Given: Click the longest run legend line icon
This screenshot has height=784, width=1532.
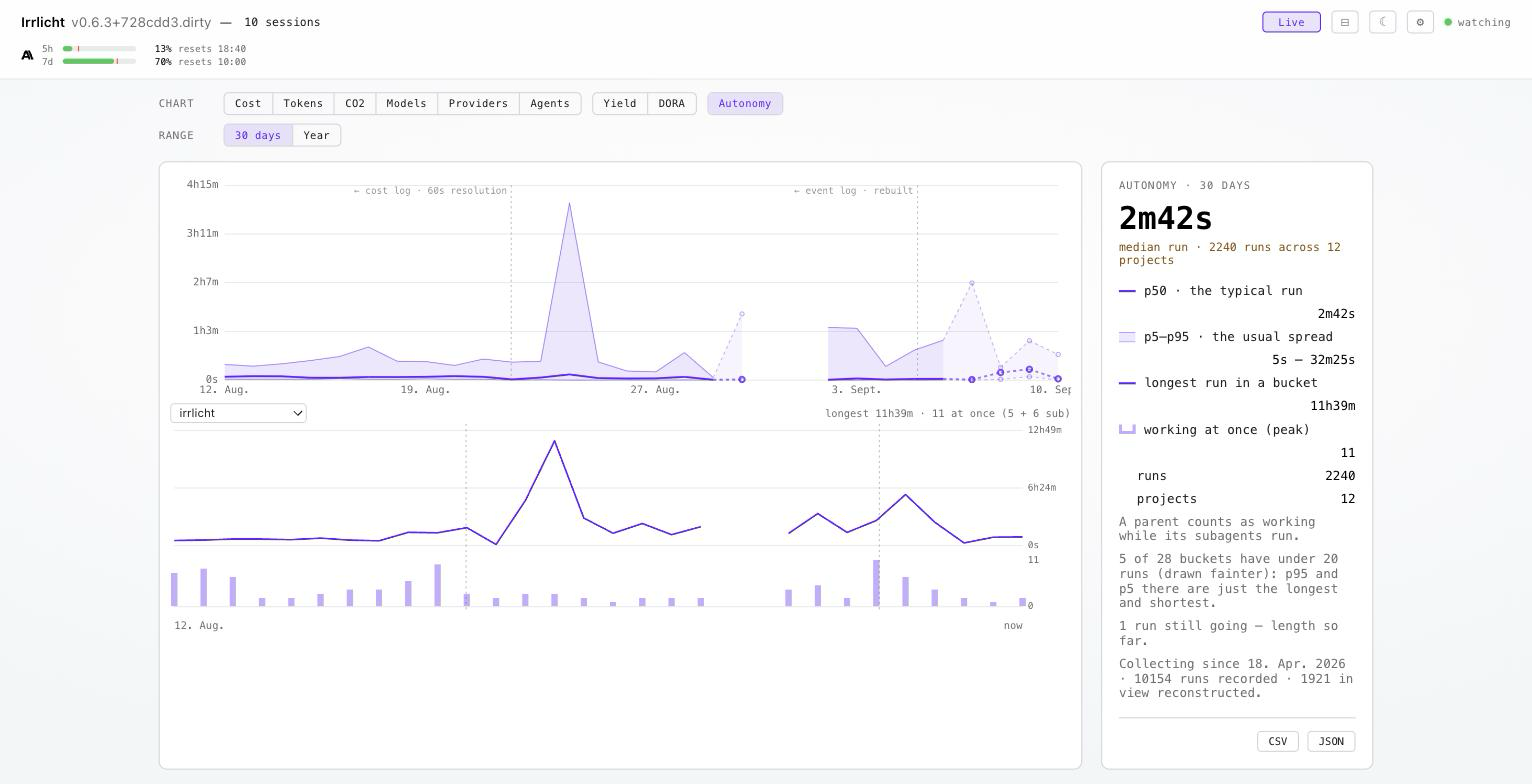Looking at the screenshot, I should click(x=1127, y=383).
